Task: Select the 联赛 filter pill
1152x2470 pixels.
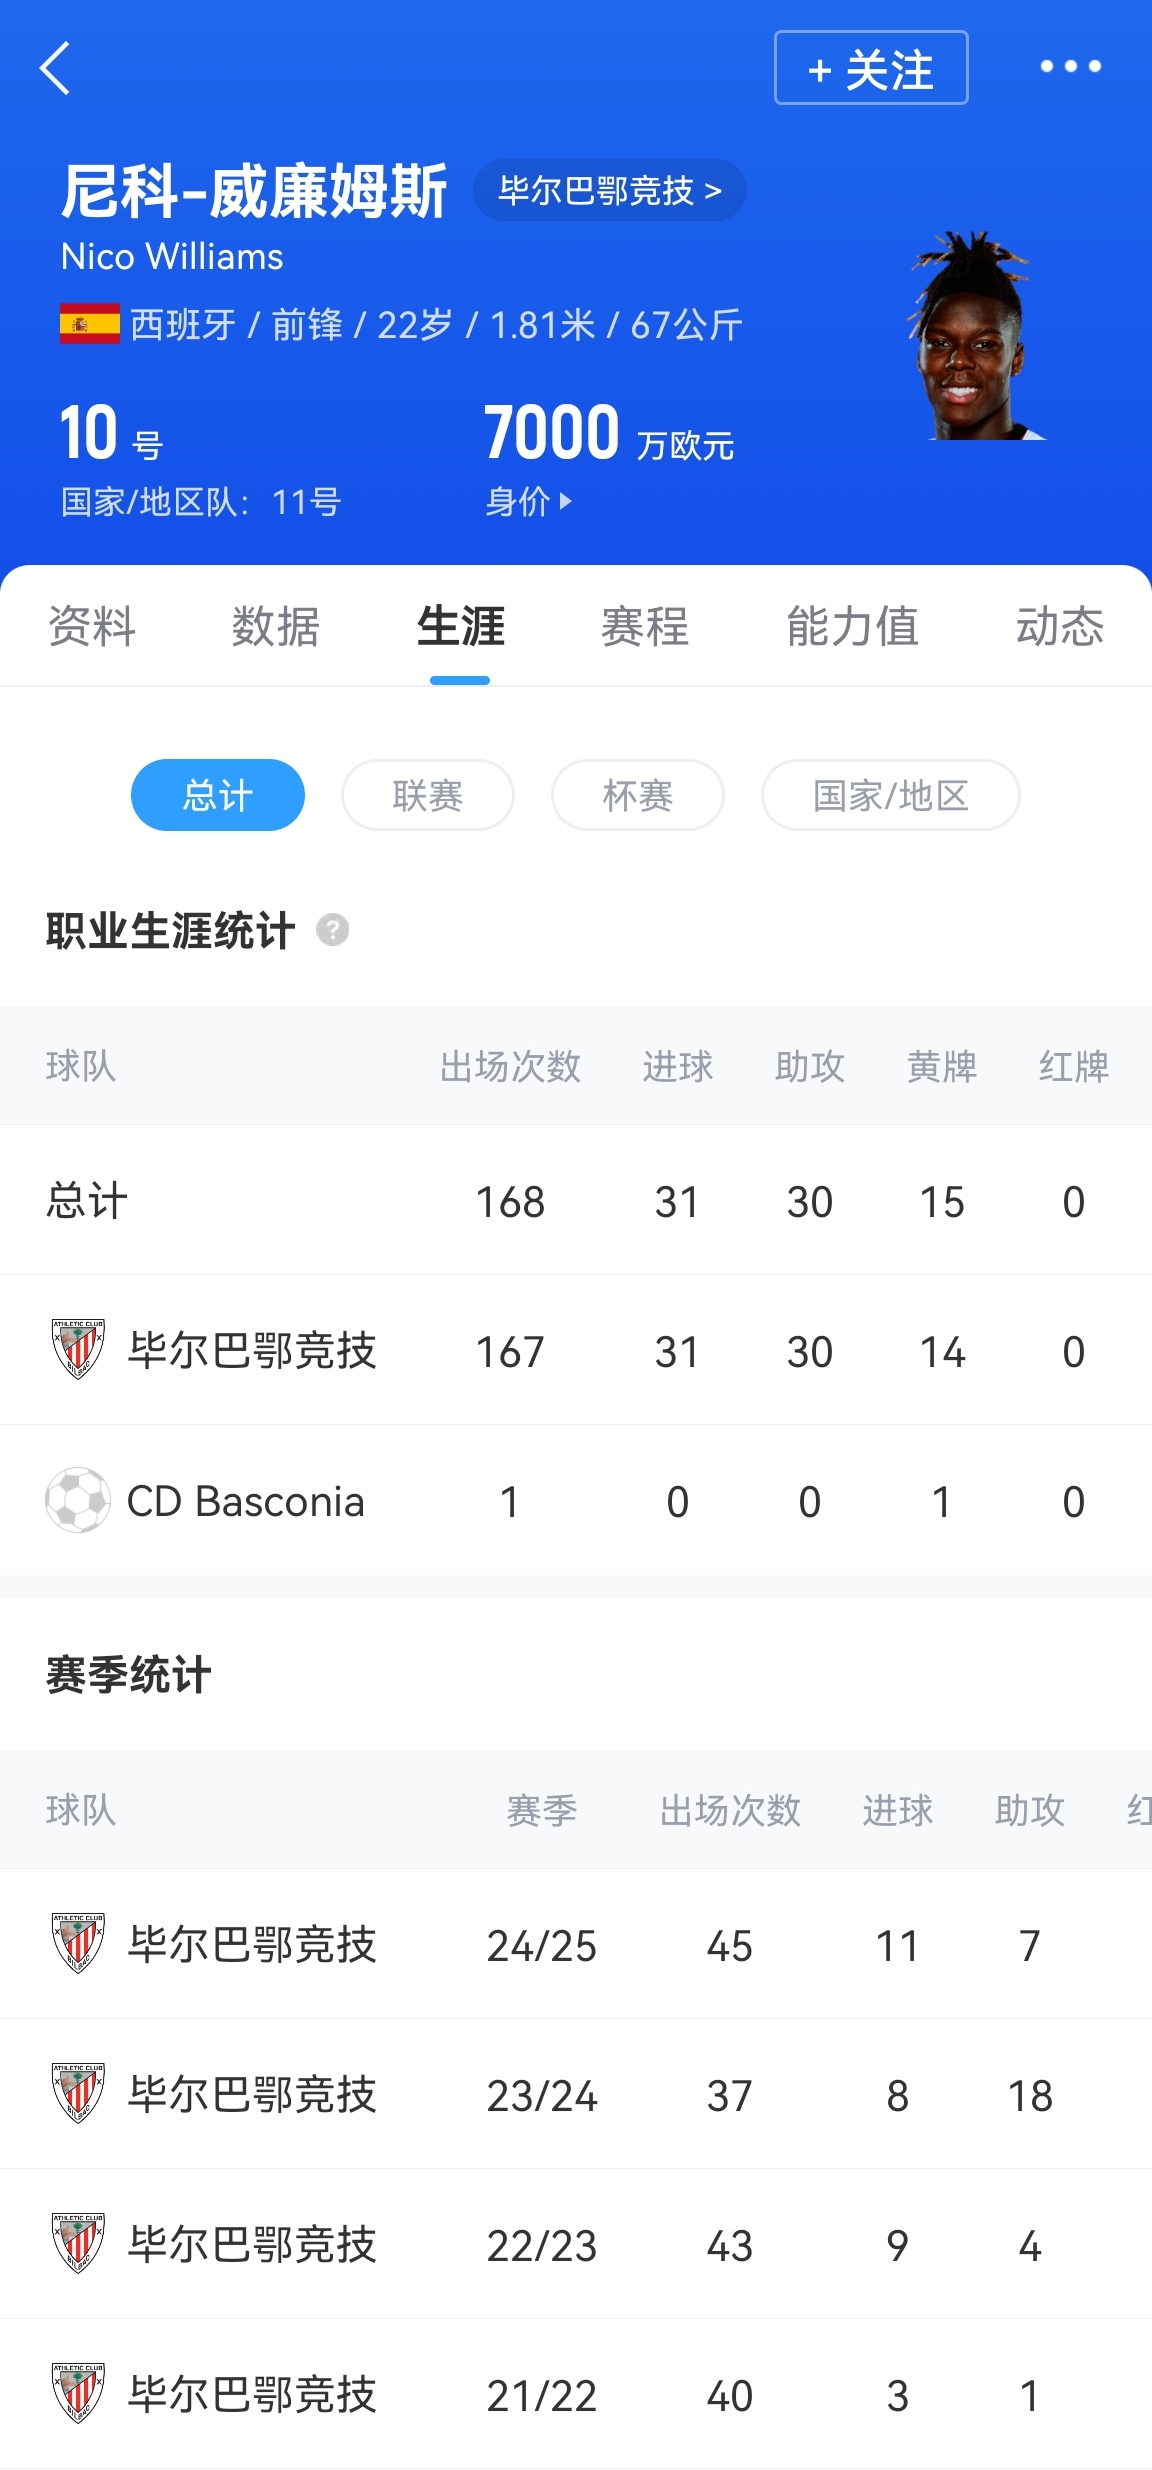Action: [427, 795]
